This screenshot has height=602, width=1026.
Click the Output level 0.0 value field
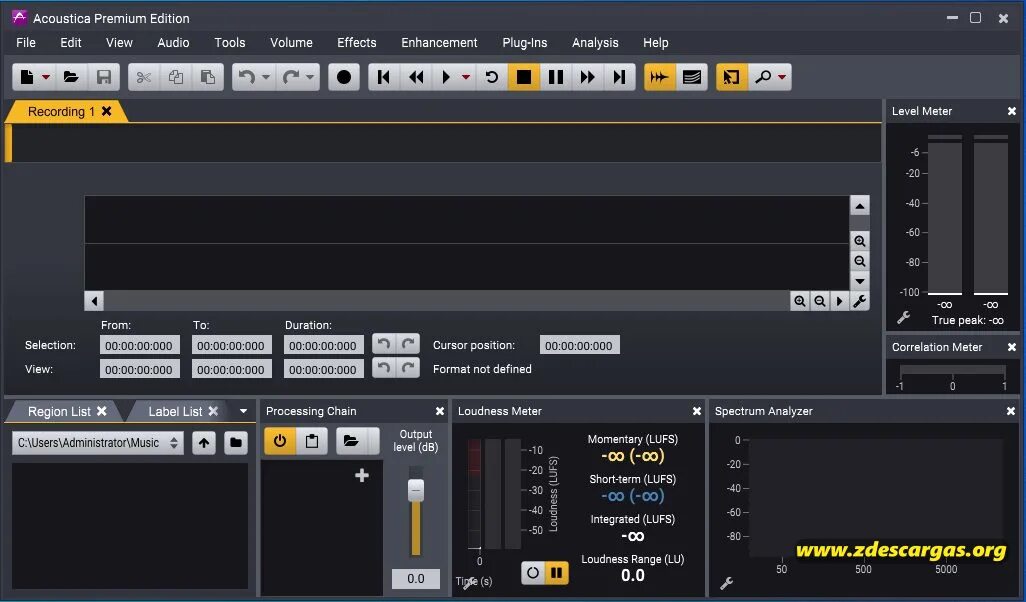(x=416, y=578)
